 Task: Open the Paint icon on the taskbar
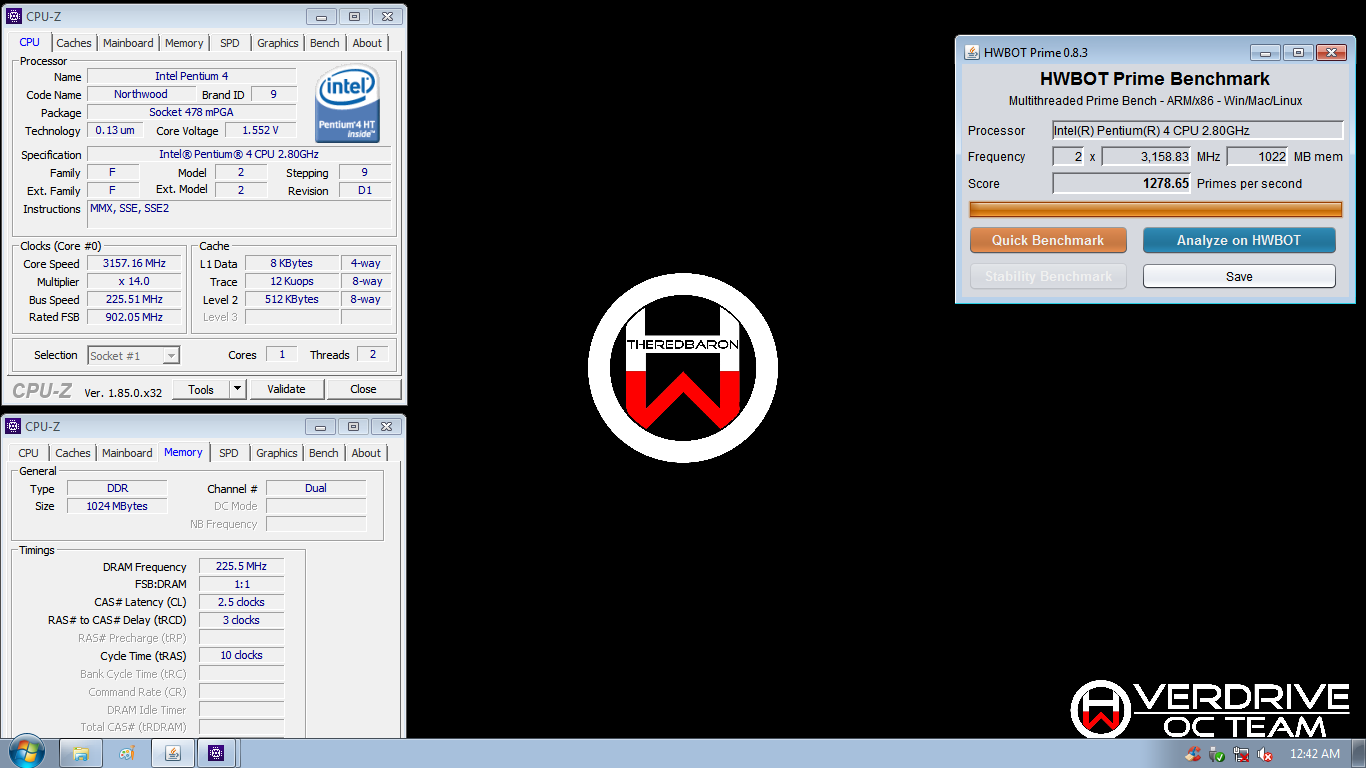click(x=127, y=753)
